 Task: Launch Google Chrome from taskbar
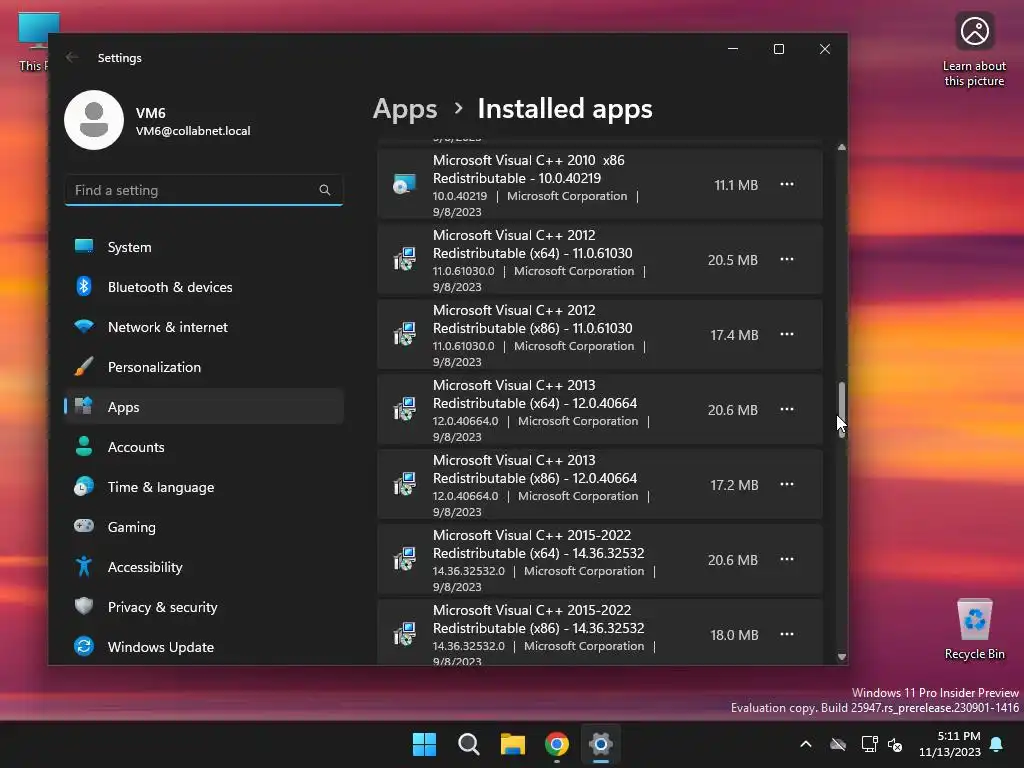point(556,744)
